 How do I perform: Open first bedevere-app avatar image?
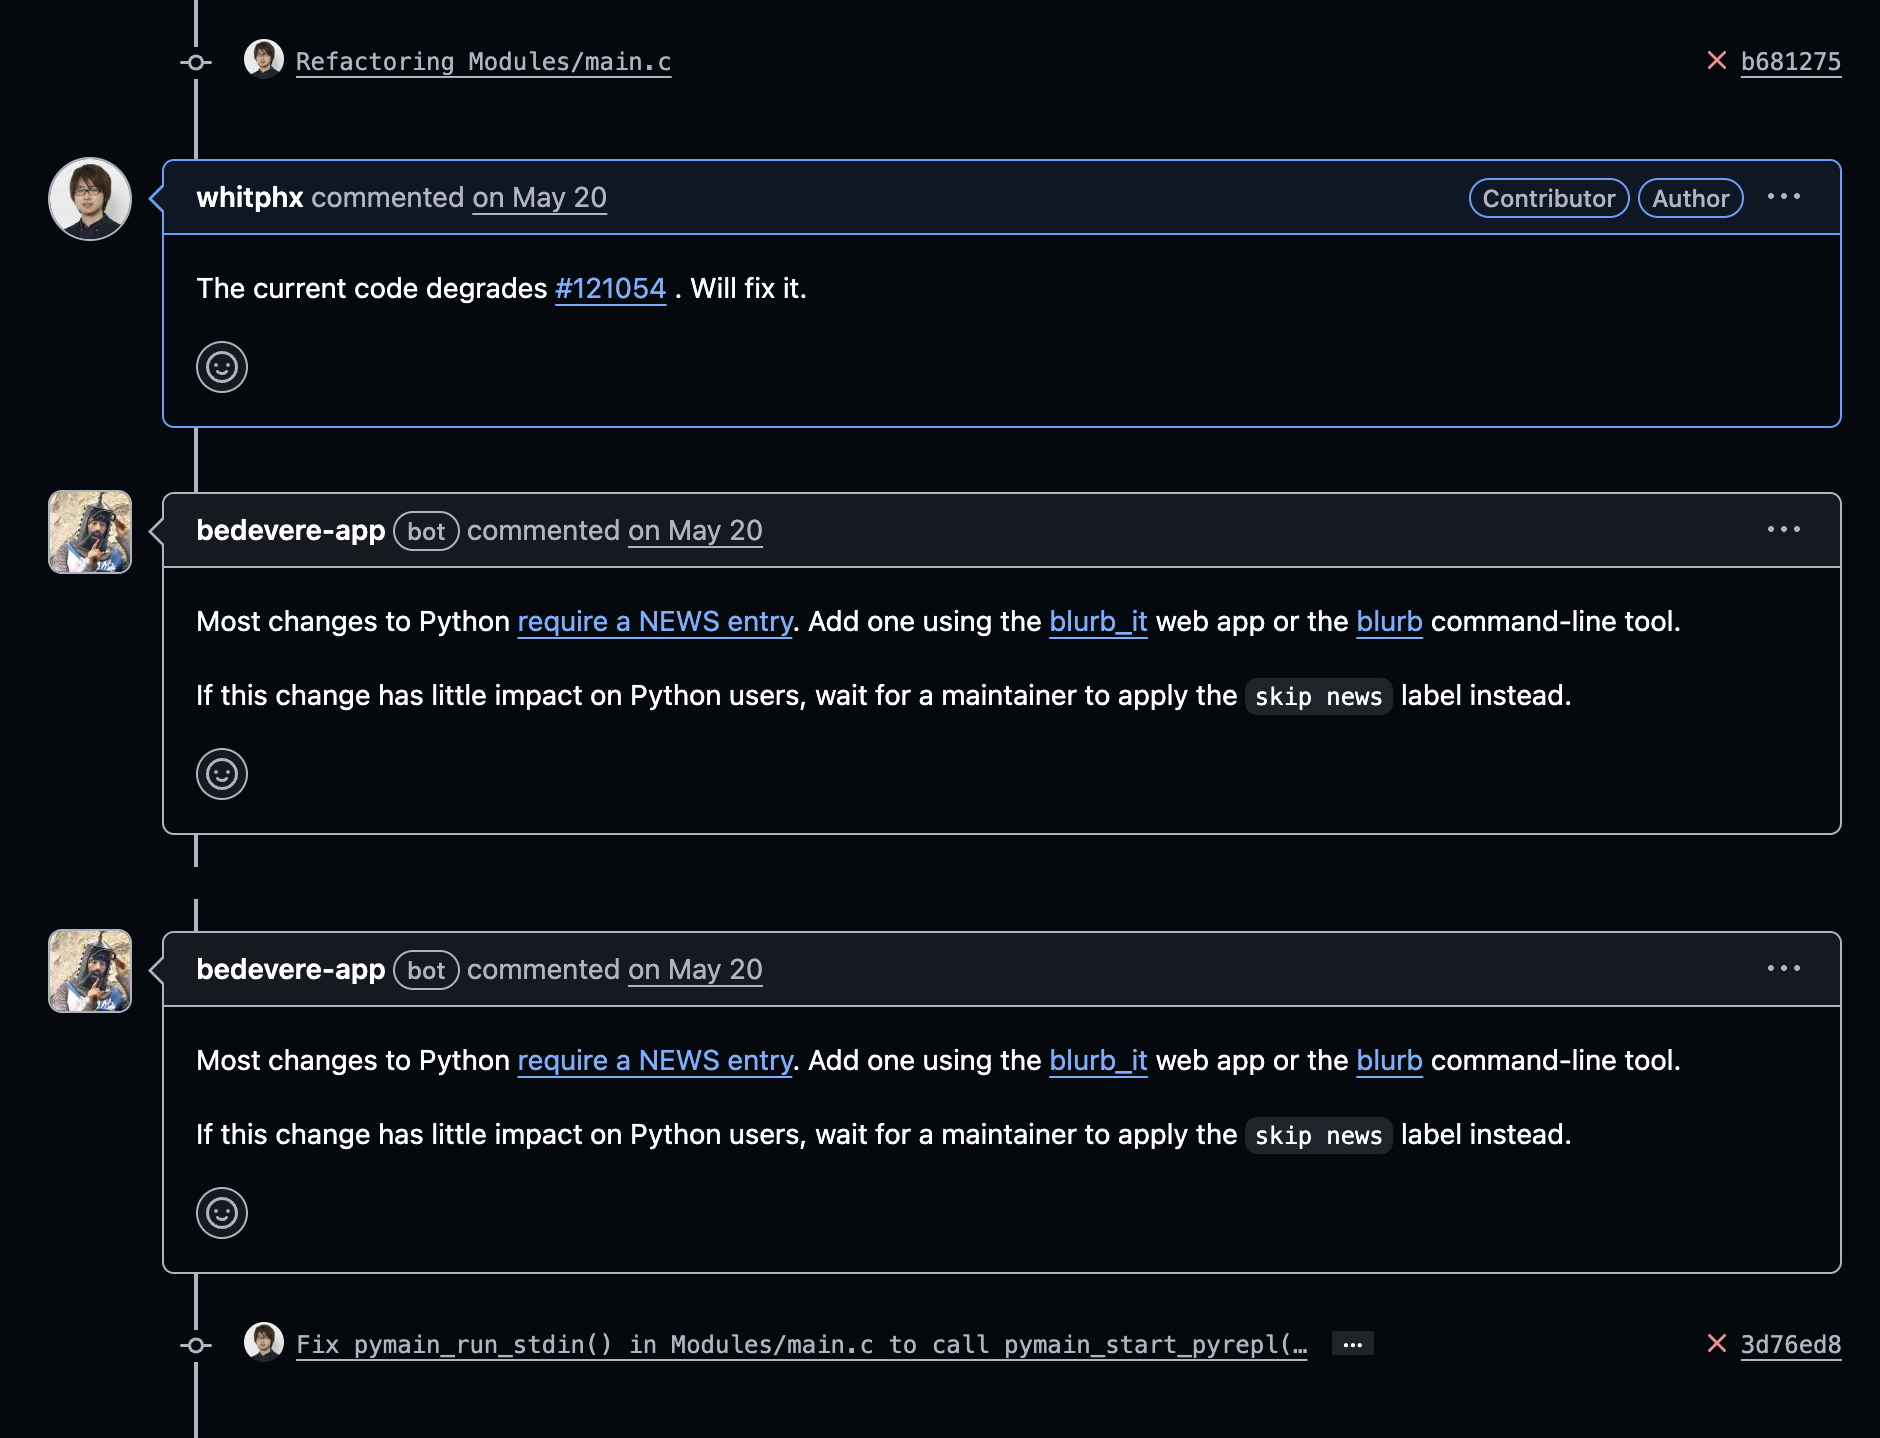90,532
